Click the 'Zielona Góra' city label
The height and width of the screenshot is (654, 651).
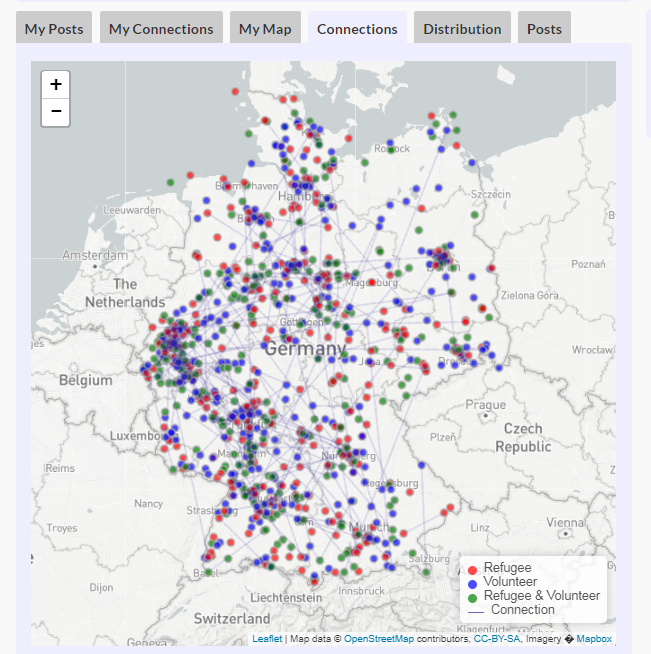pyautogui.click(x=530, y=296)
